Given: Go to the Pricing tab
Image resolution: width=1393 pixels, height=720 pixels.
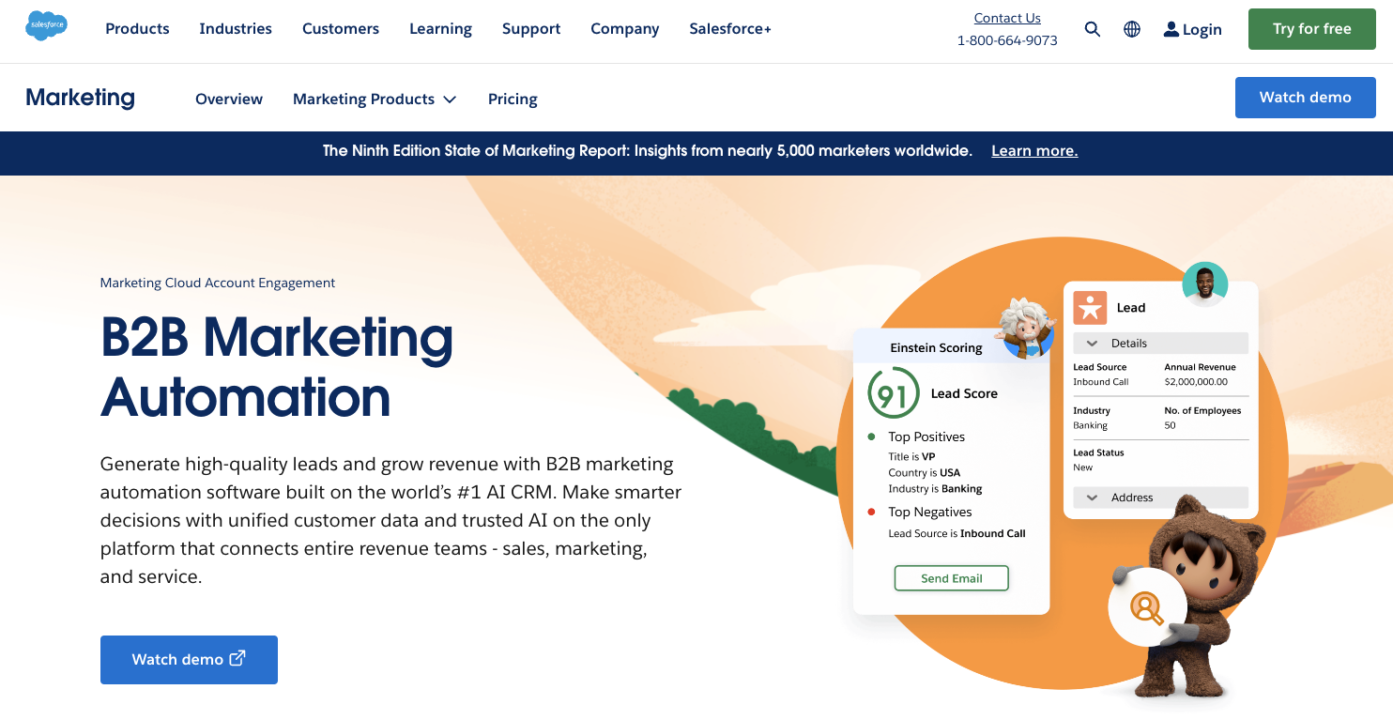Looking at the screenshot, I should (x=513, y=99).
